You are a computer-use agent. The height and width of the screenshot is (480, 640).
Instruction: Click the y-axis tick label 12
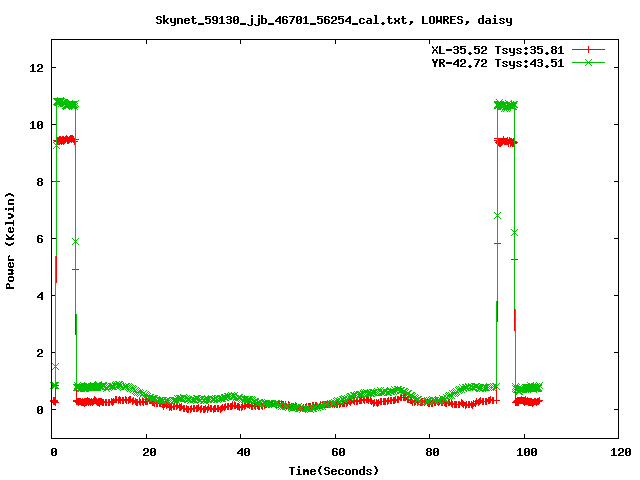coord(36,68)
